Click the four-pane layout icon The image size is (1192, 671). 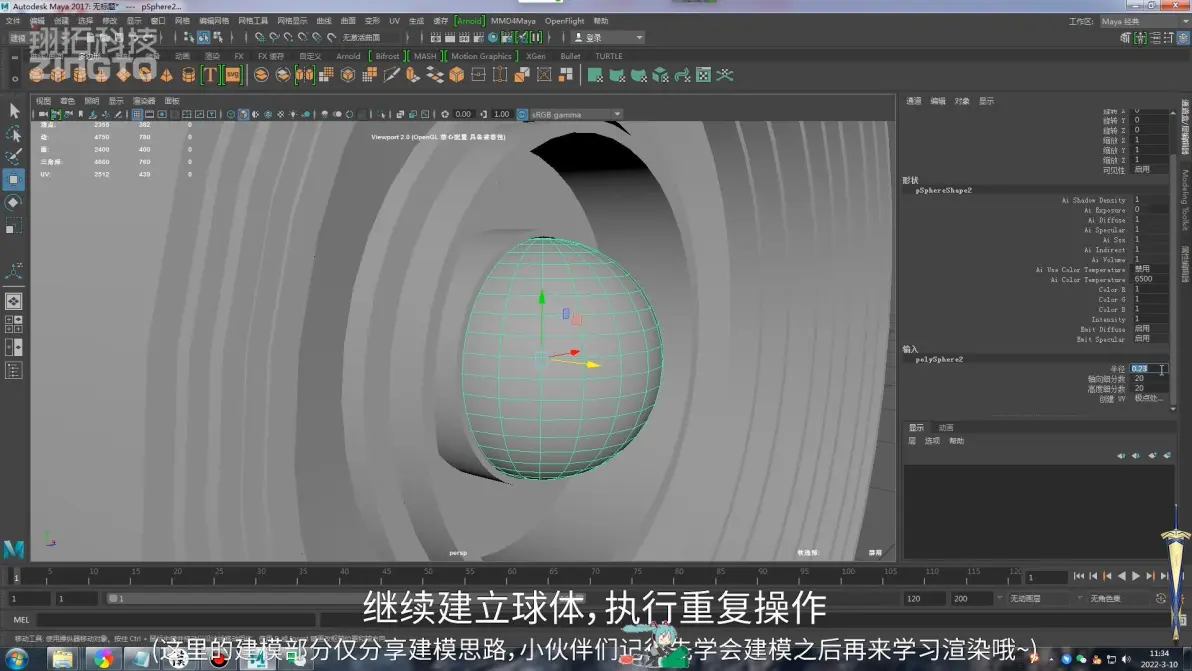coord(14,324)
